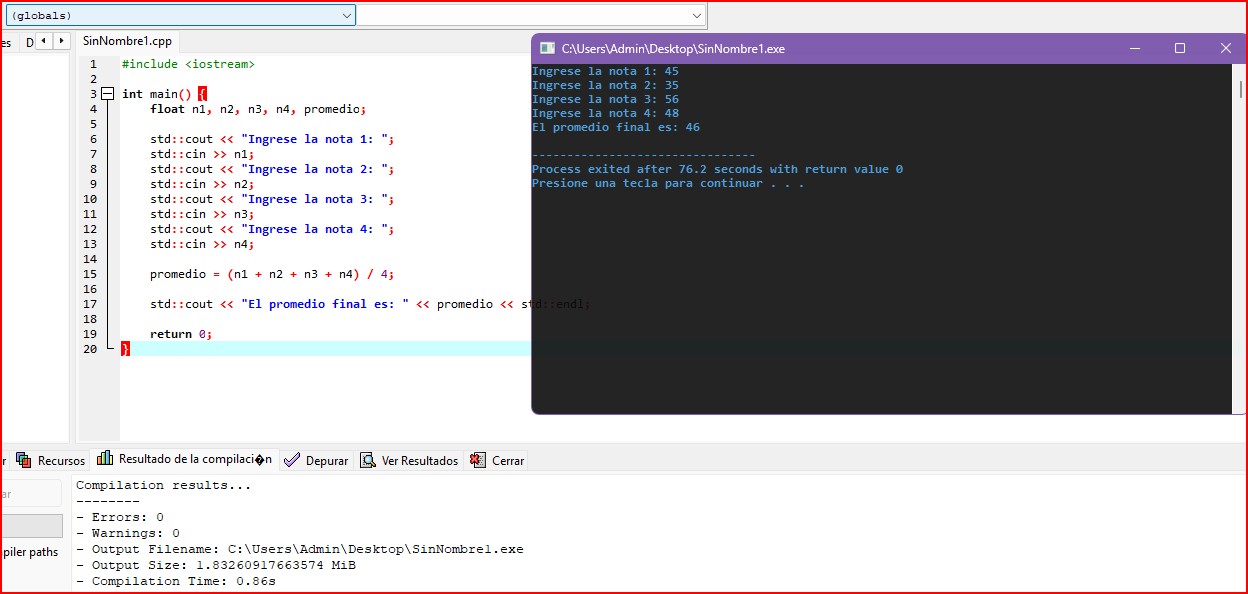
Task: Select the SinNombre1.cpp editor tab
Action: coord(127,42)
